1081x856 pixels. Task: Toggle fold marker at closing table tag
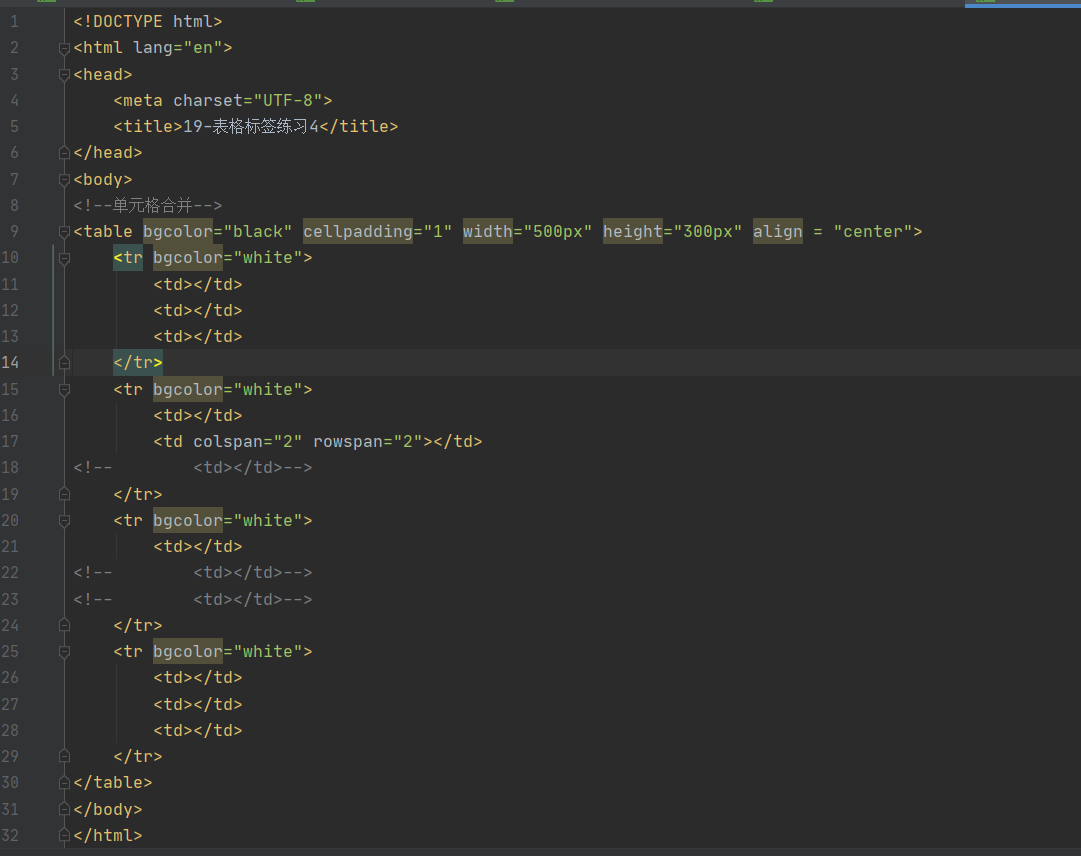pos(64,783)
